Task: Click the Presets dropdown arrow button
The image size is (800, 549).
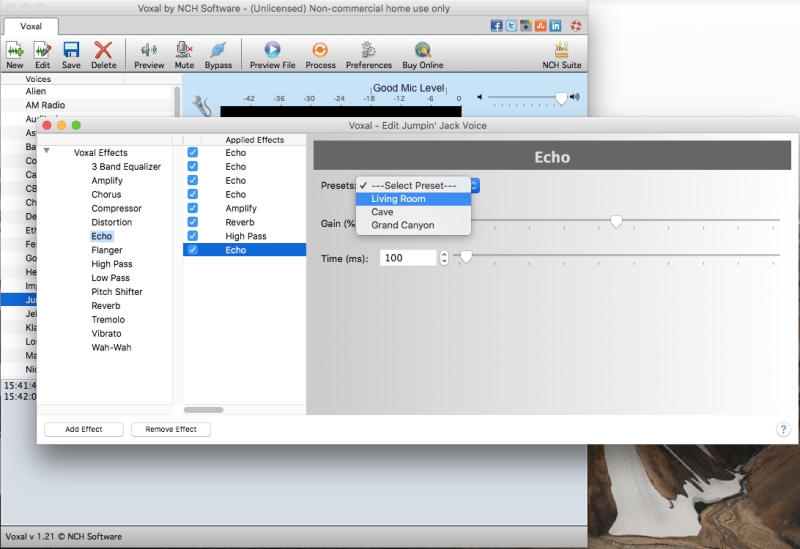Action: pos(474,186)
